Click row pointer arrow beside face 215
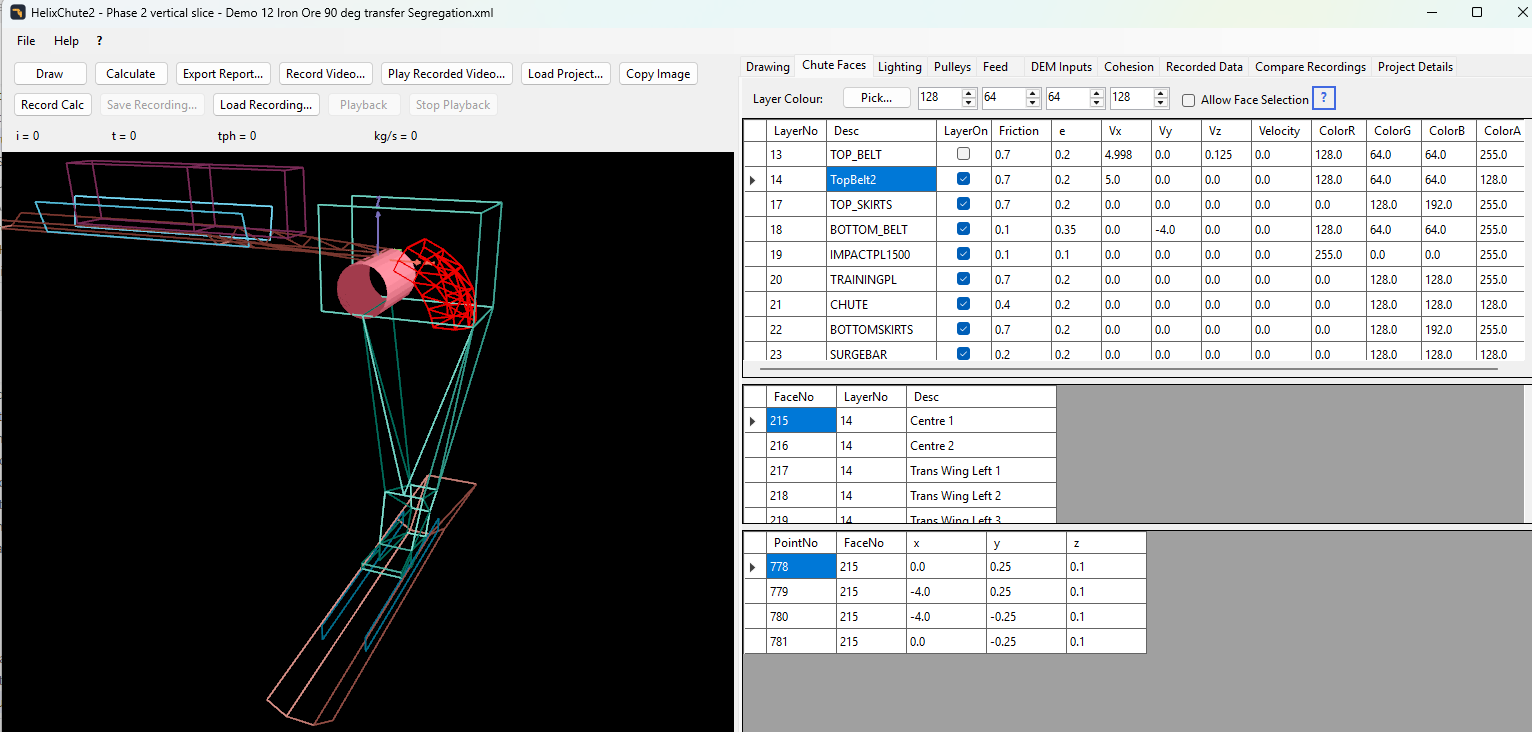Image resolution: width=1532 pixels, height=732 pixels. (753, 421)
